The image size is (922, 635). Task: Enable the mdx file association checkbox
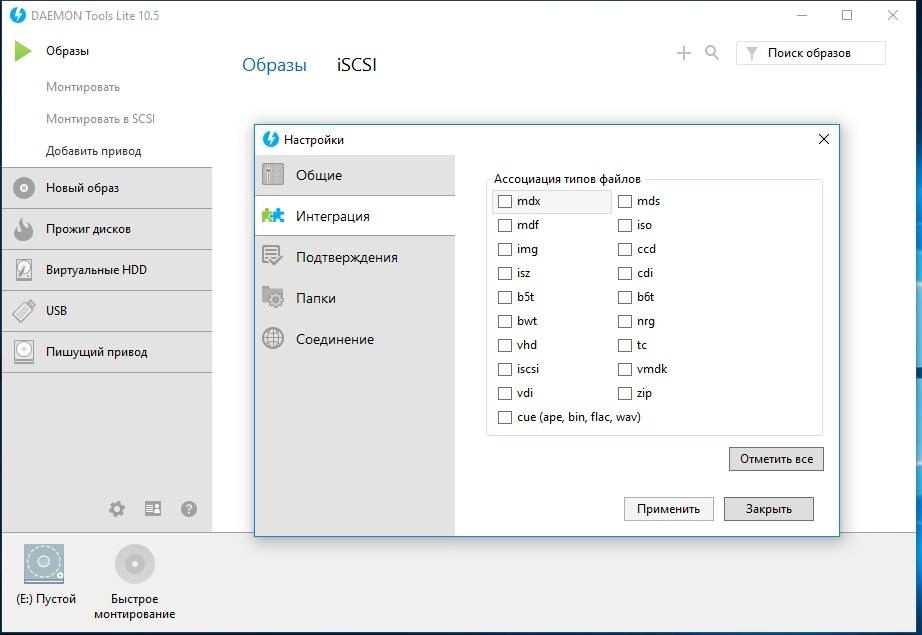[505, 202]
